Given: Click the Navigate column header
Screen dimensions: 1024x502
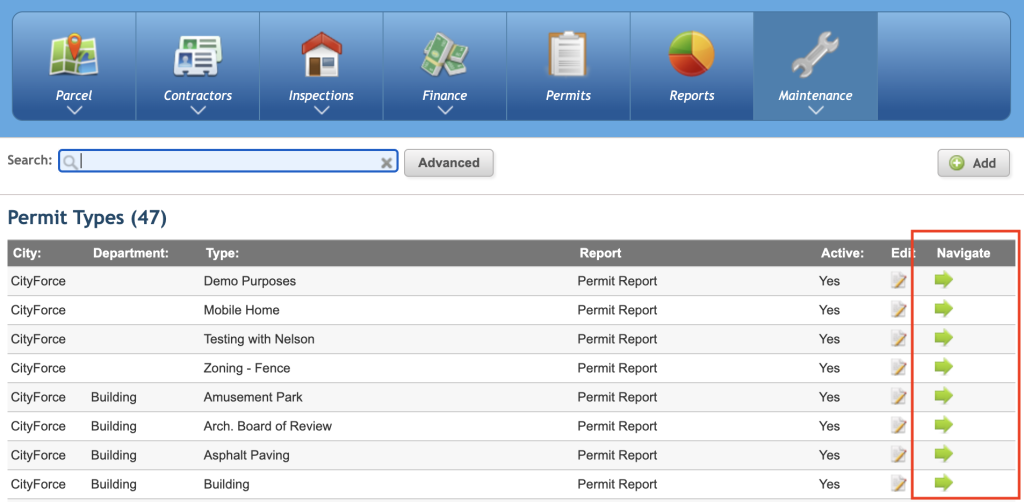Looking at the screenshot, I should (x=963, y=253).
